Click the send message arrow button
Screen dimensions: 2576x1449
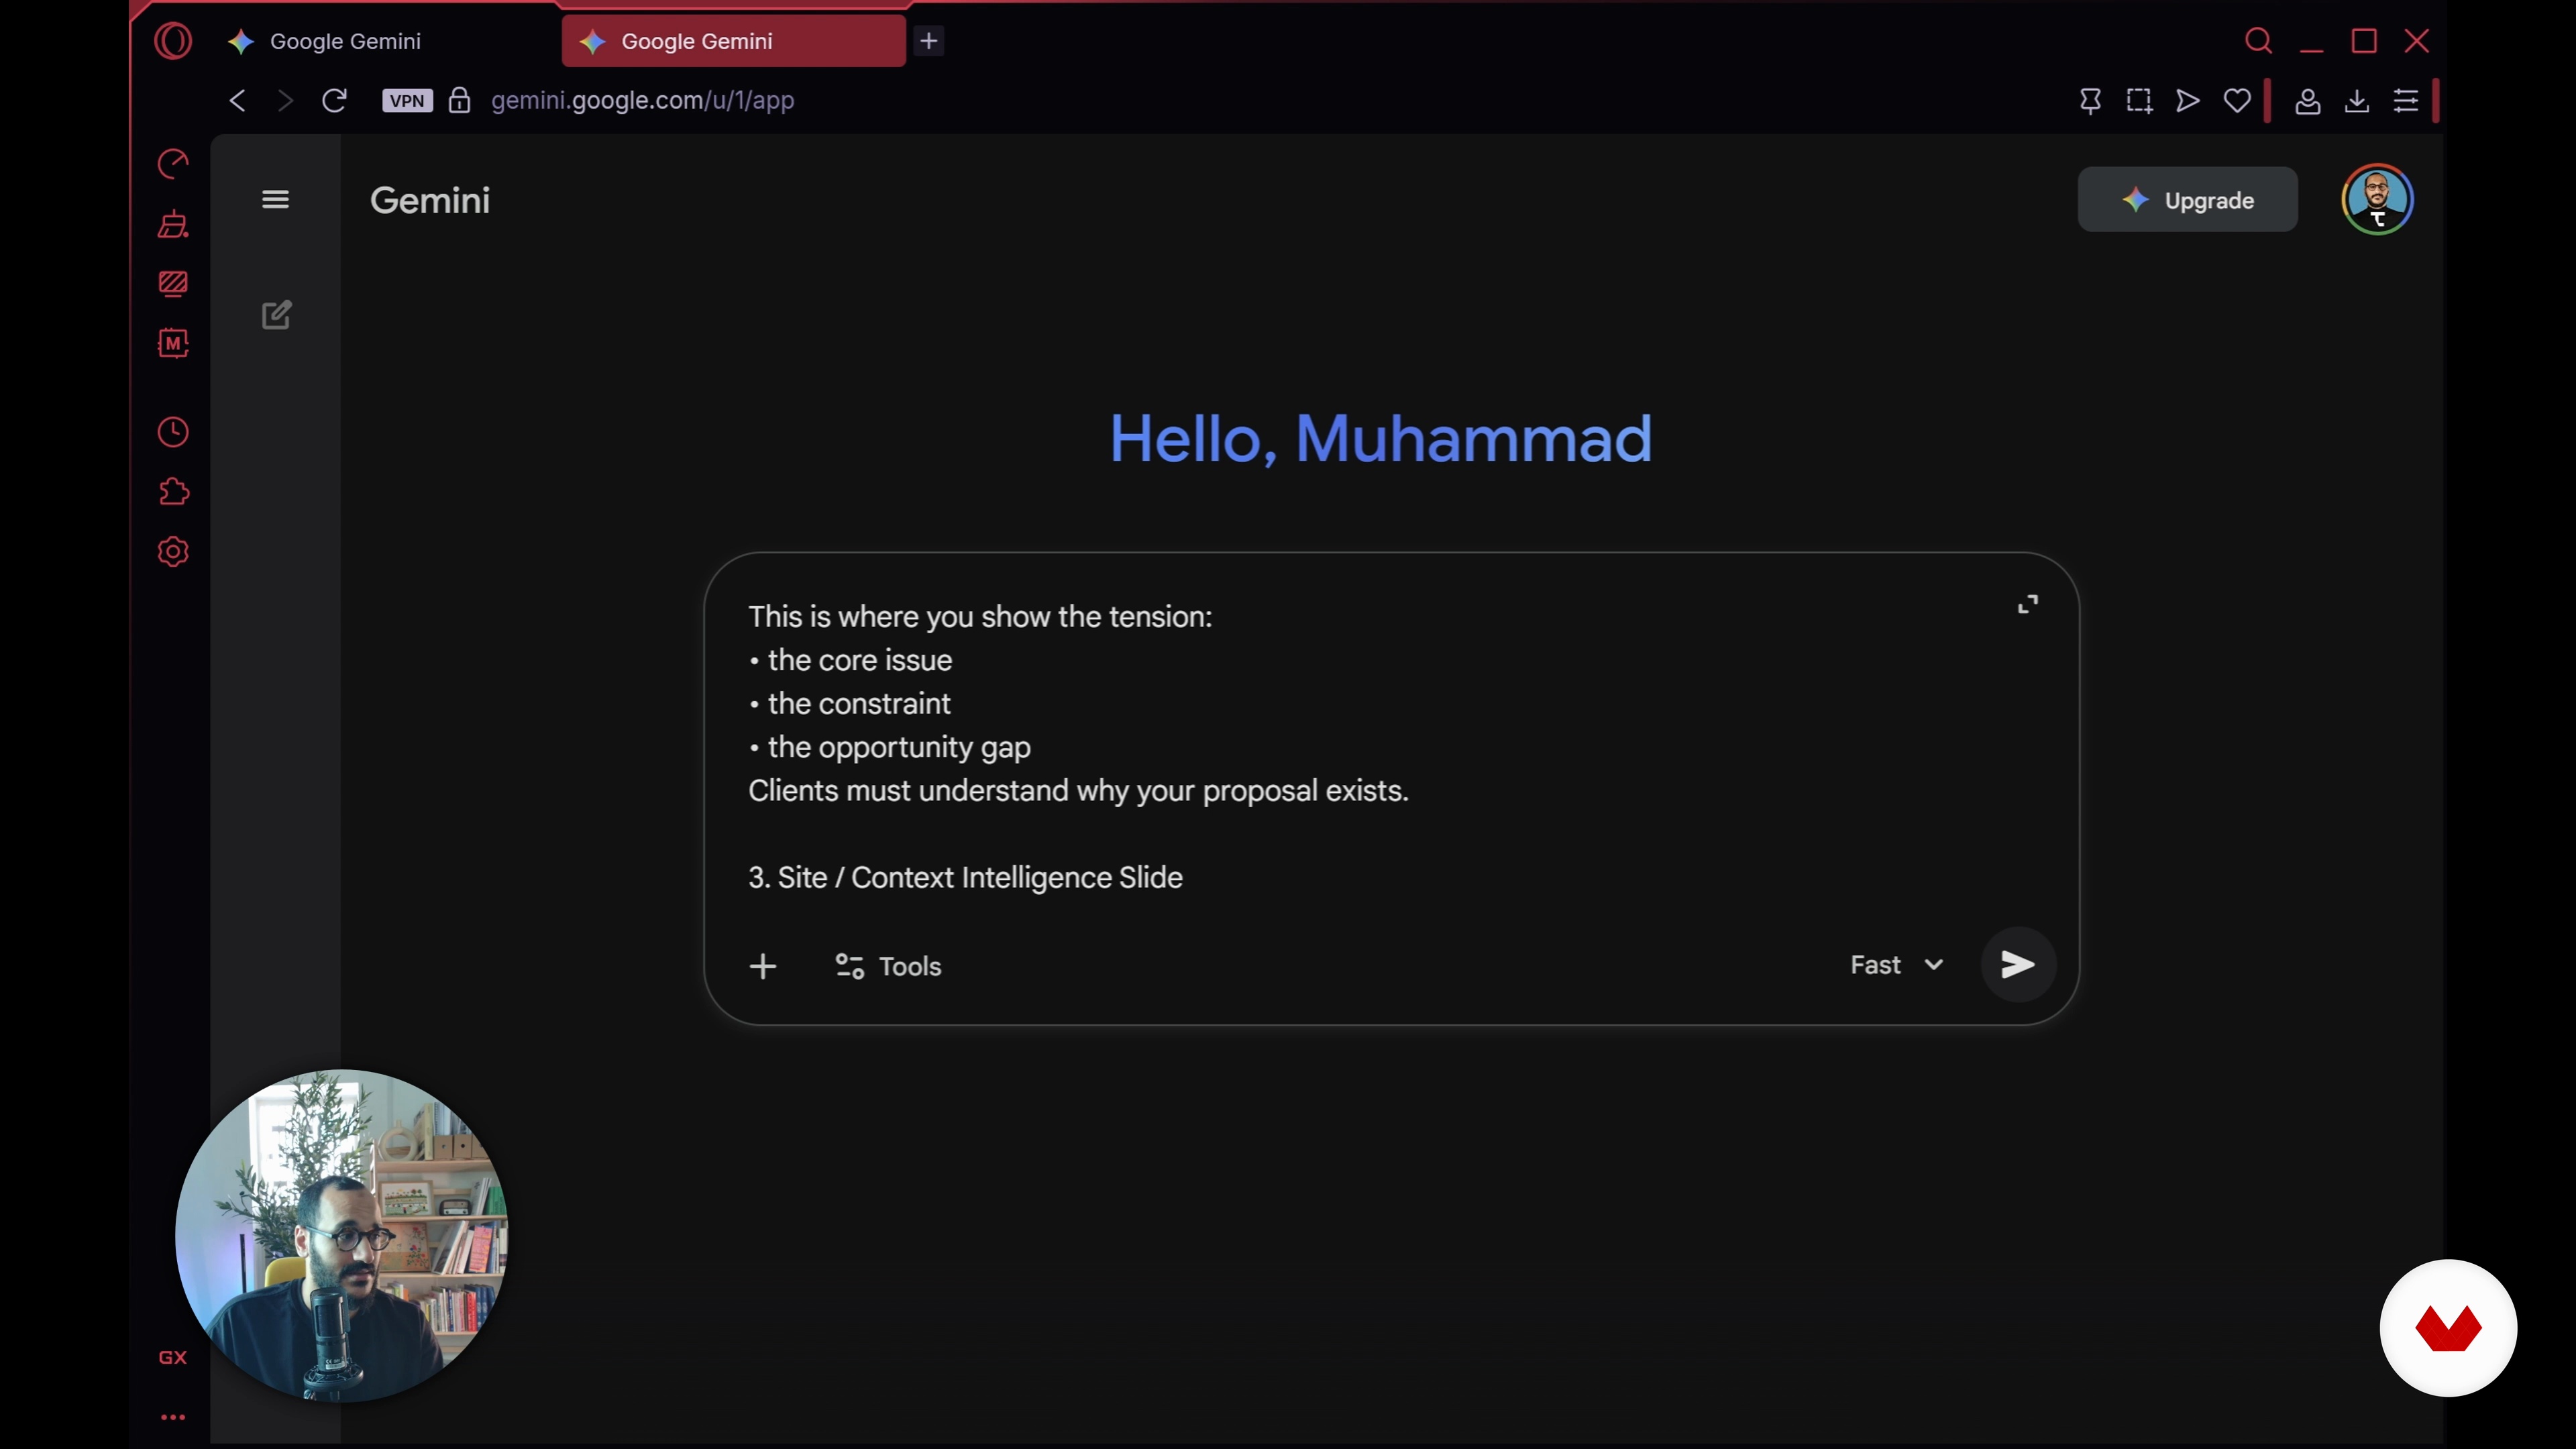pos(2017,965)
